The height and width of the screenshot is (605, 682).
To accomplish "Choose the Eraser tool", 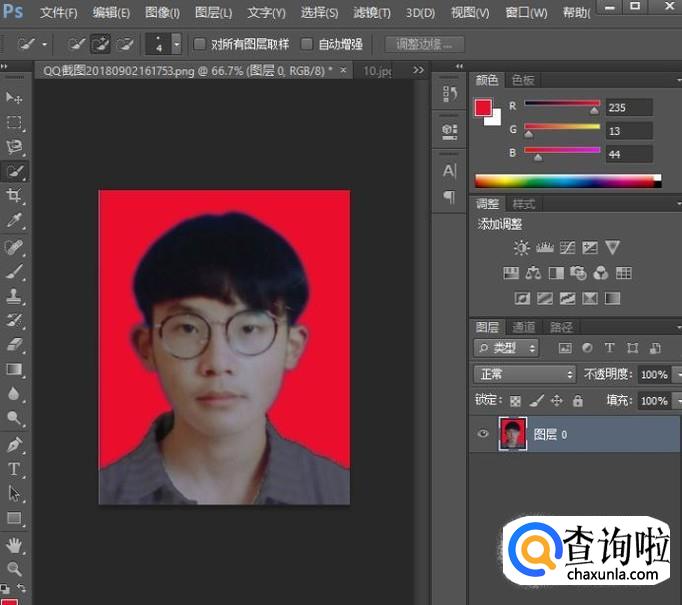I will 14,344.
